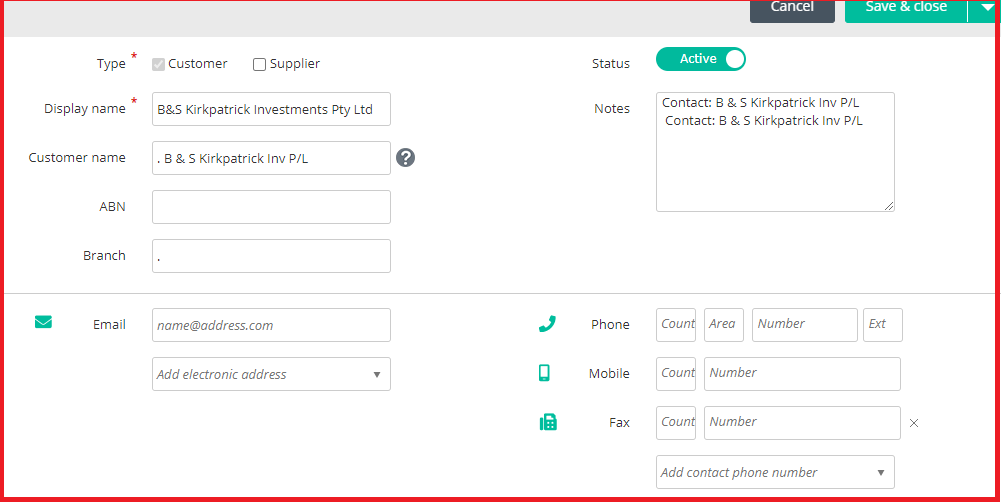
Task: Click the Status label
Action: [x=610, y=63]
